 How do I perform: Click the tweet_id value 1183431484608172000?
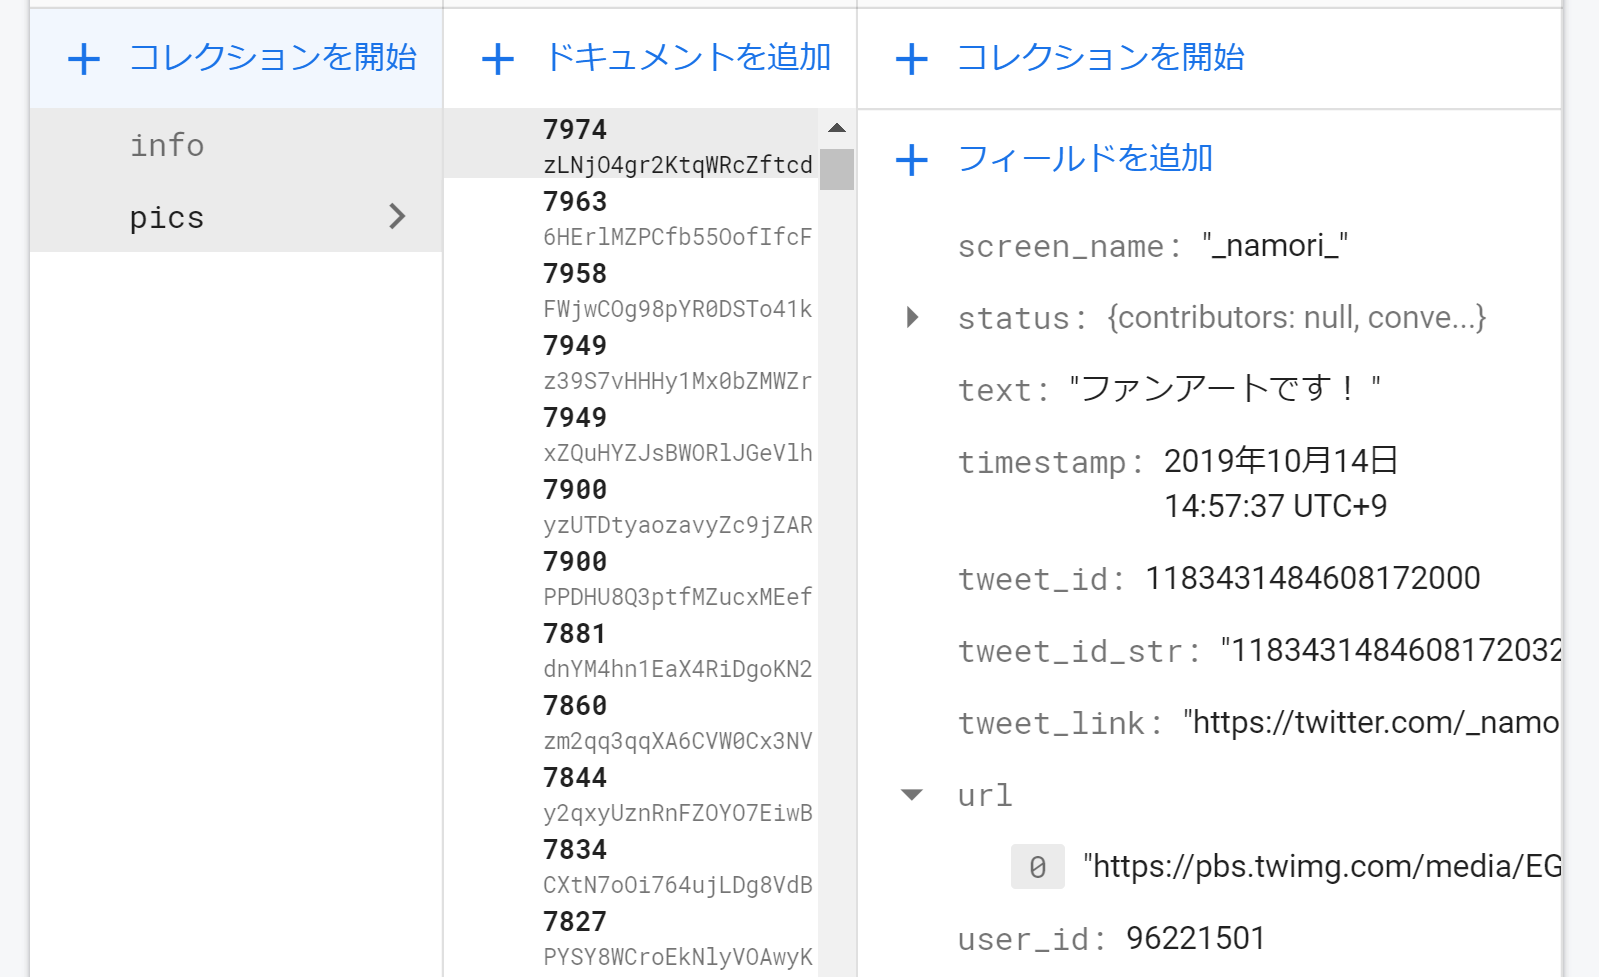[1312, 578]
